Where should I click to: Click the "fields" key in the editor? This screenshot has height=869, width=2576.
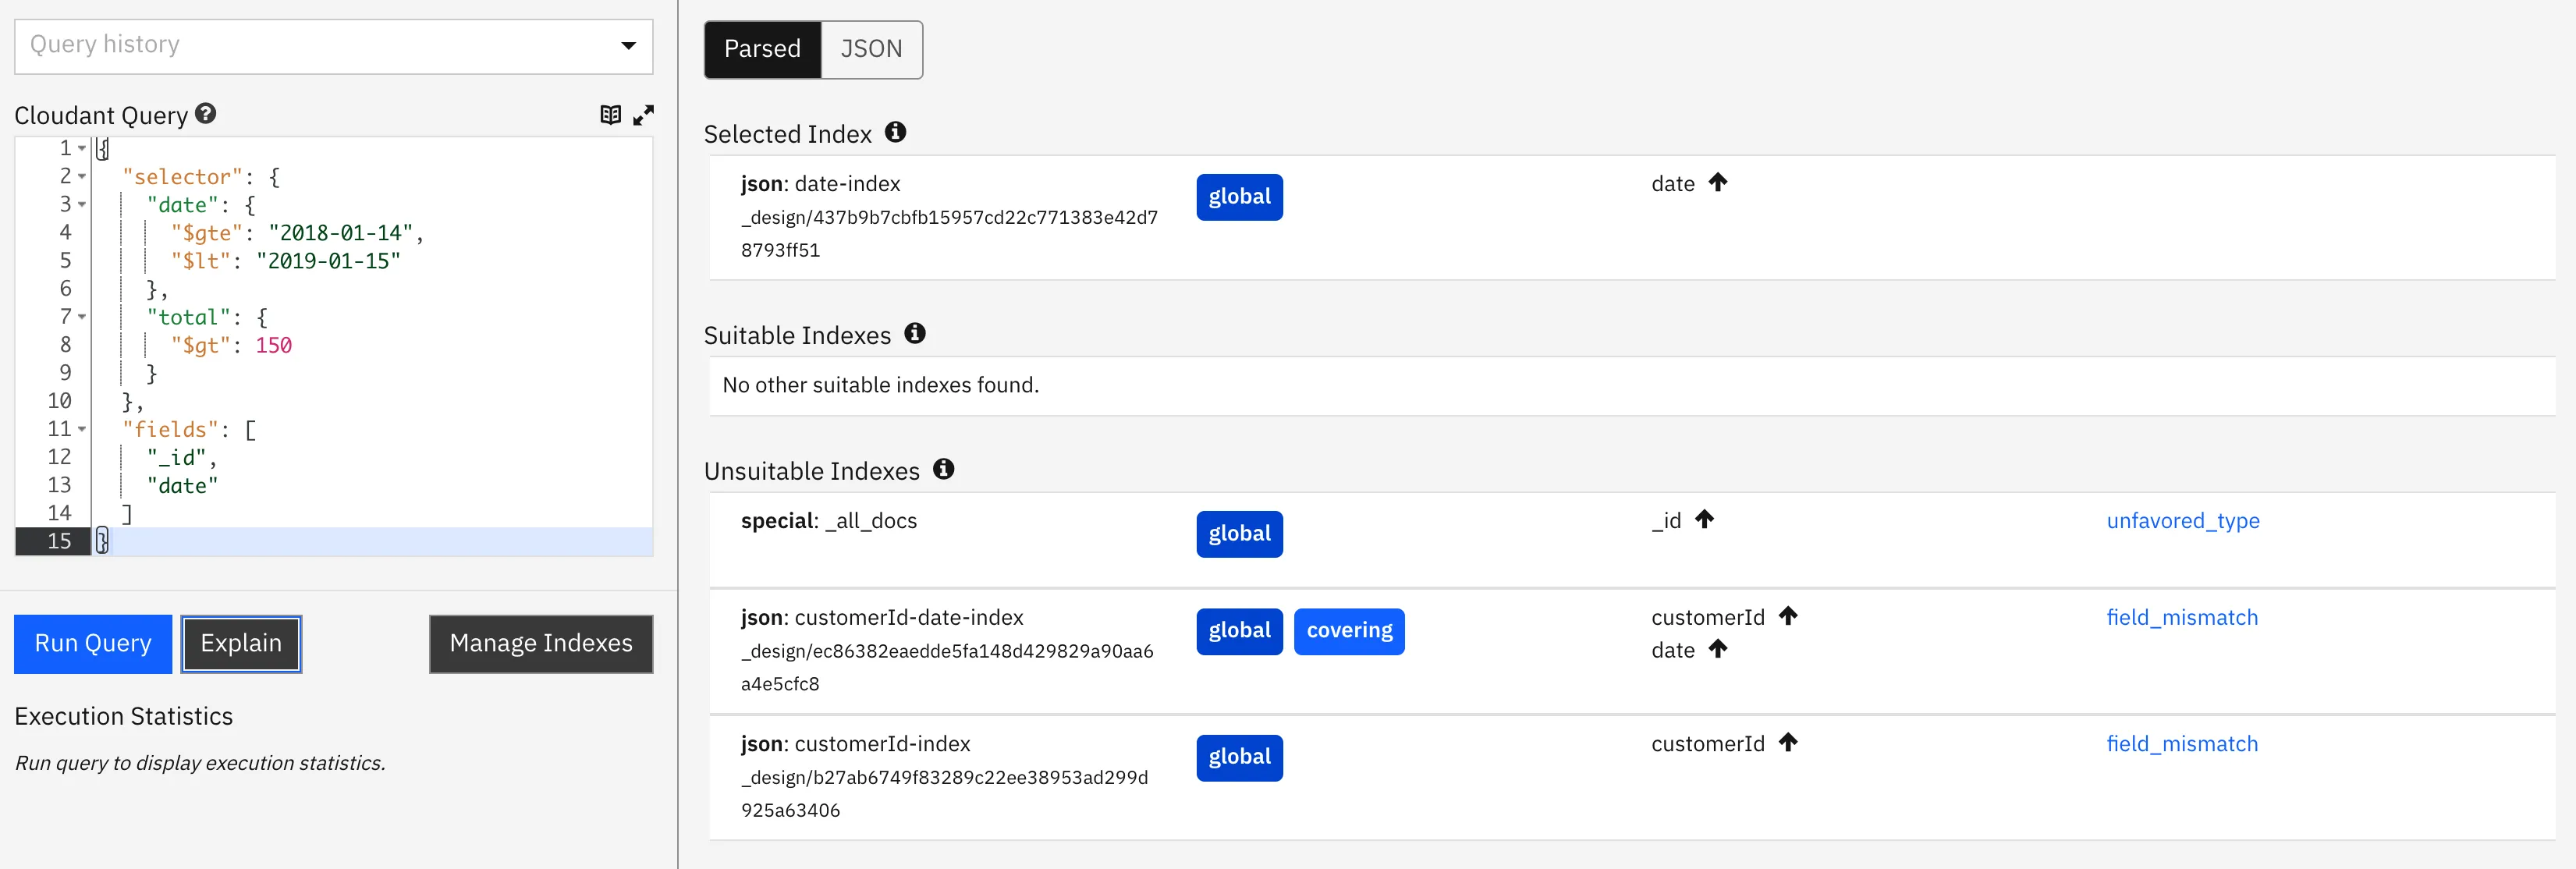coord(176,429)
